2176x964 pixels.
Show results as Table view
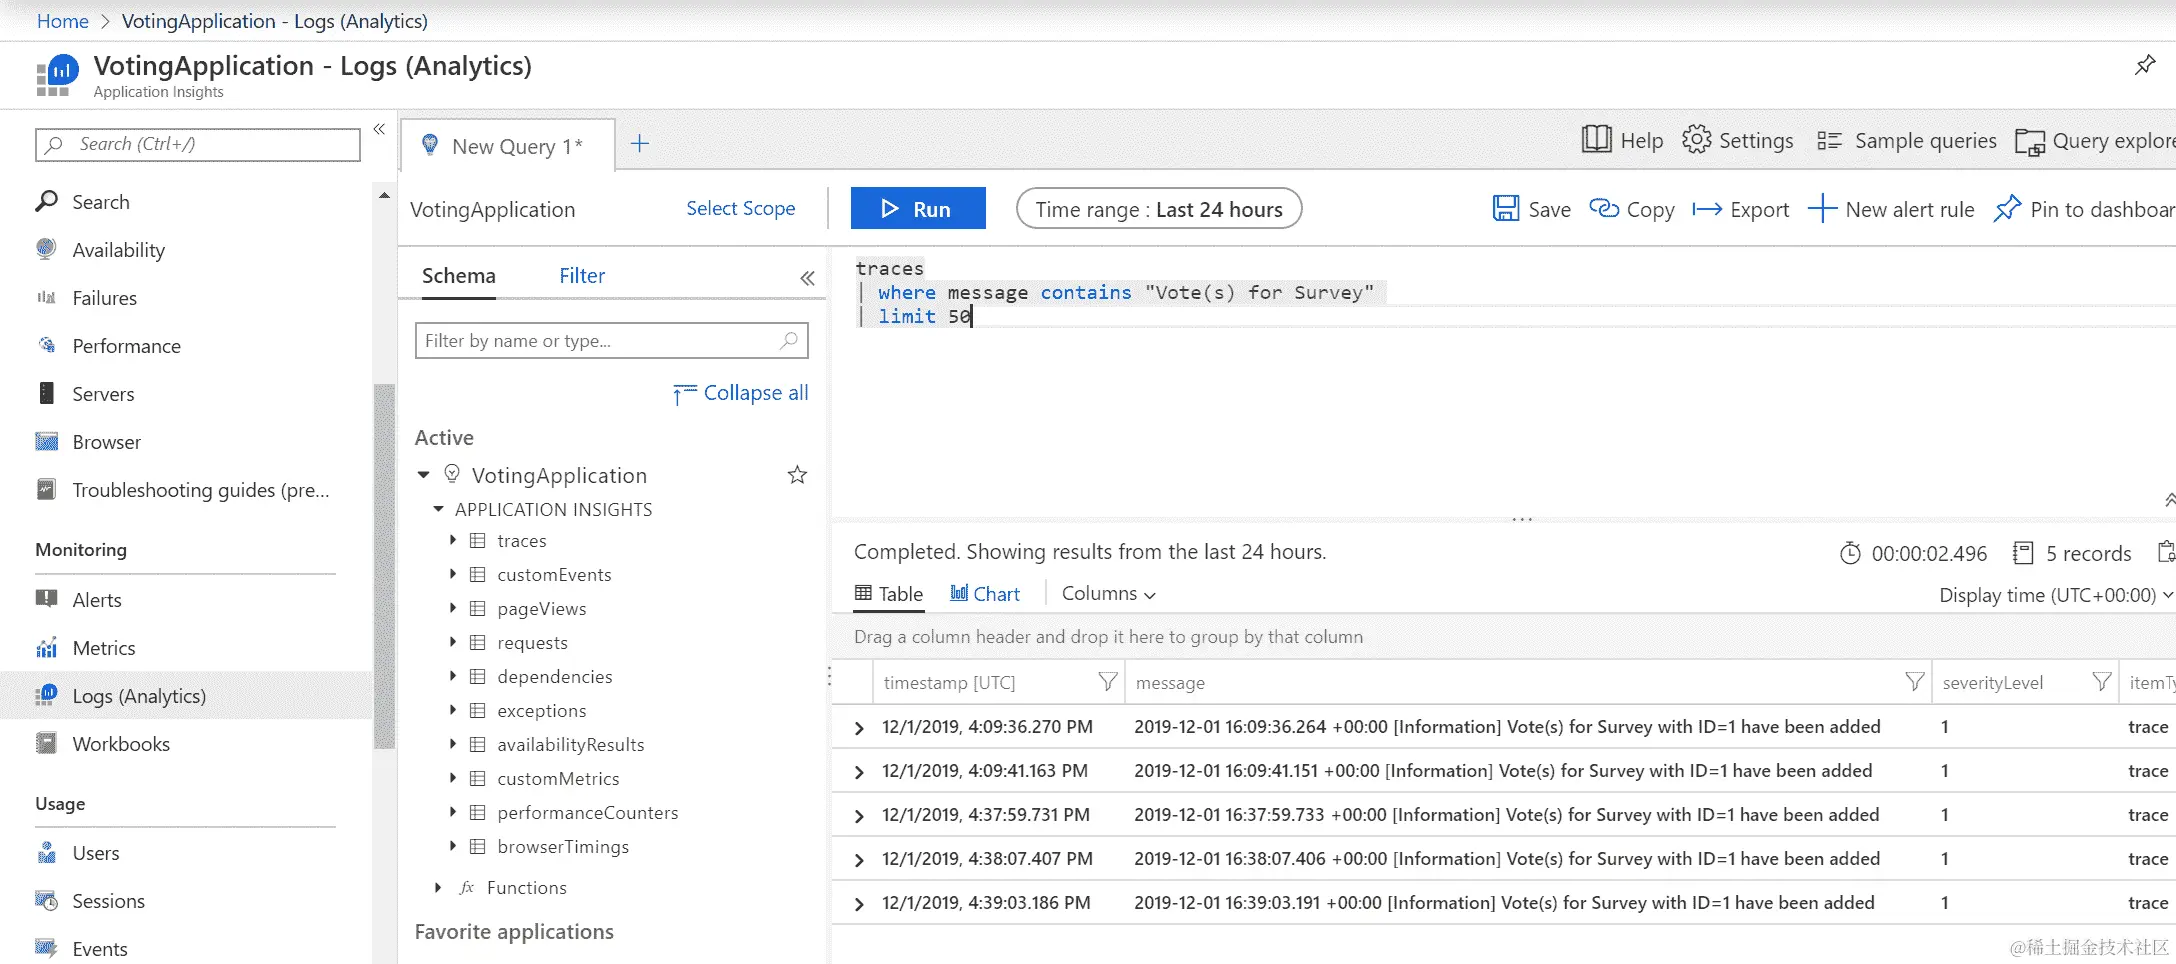click(x=889, y=594)
